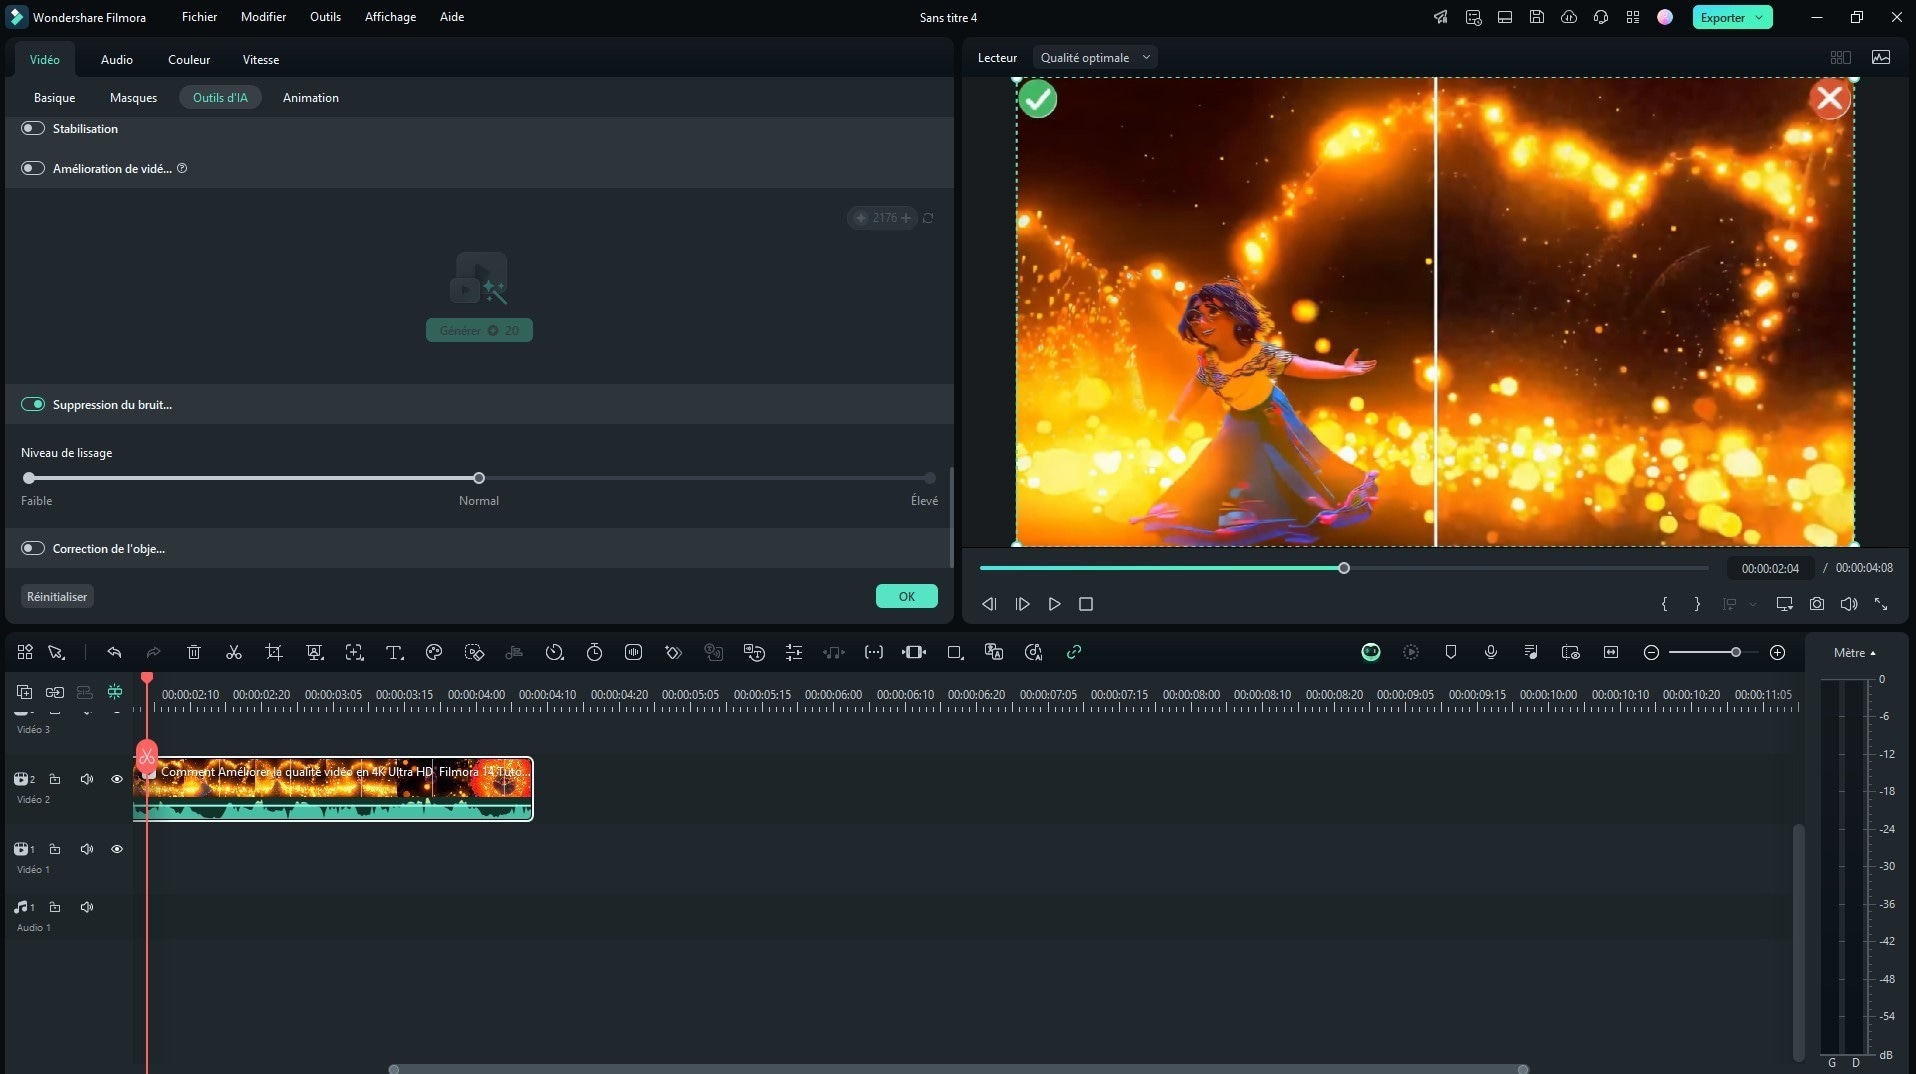Click the mark-out curly brace
The height and width of the screenshot is (1074, 1916).
[x=1697, y=604]
